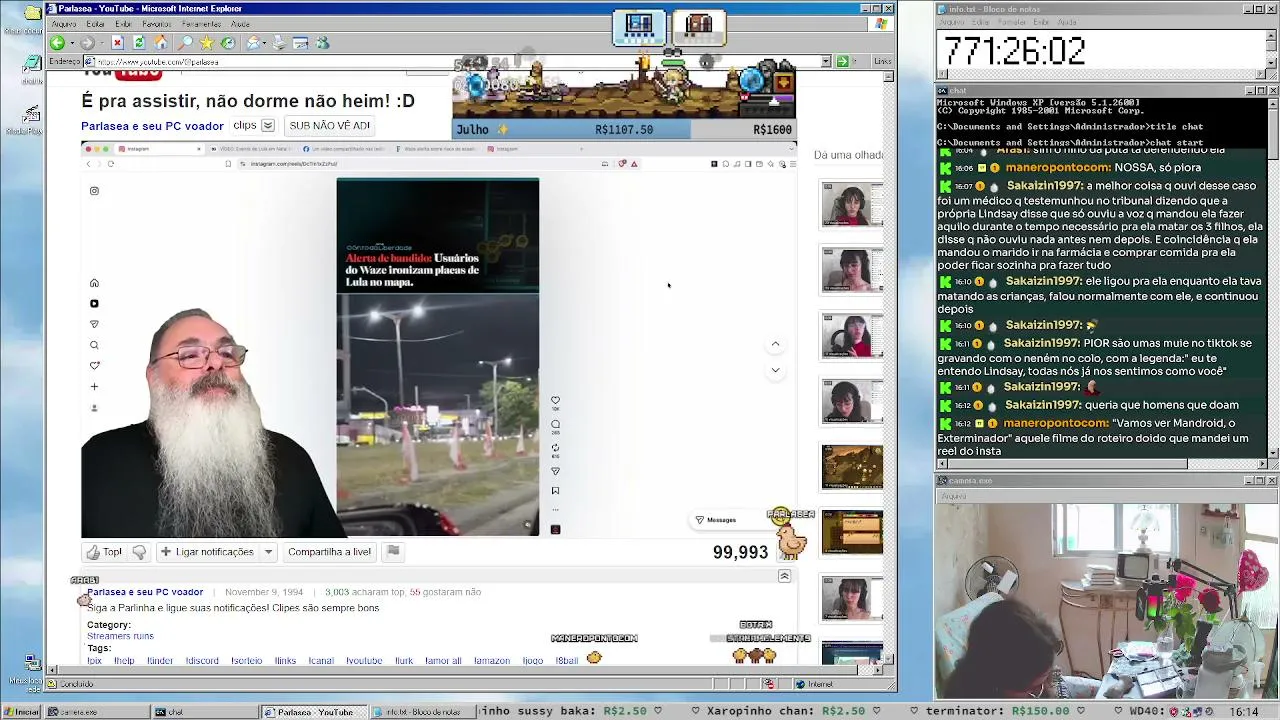This screenshot has height=720, width=1280.
Task: Expand the arrow beside Ligar notificações
Action: tap(268, 552)
